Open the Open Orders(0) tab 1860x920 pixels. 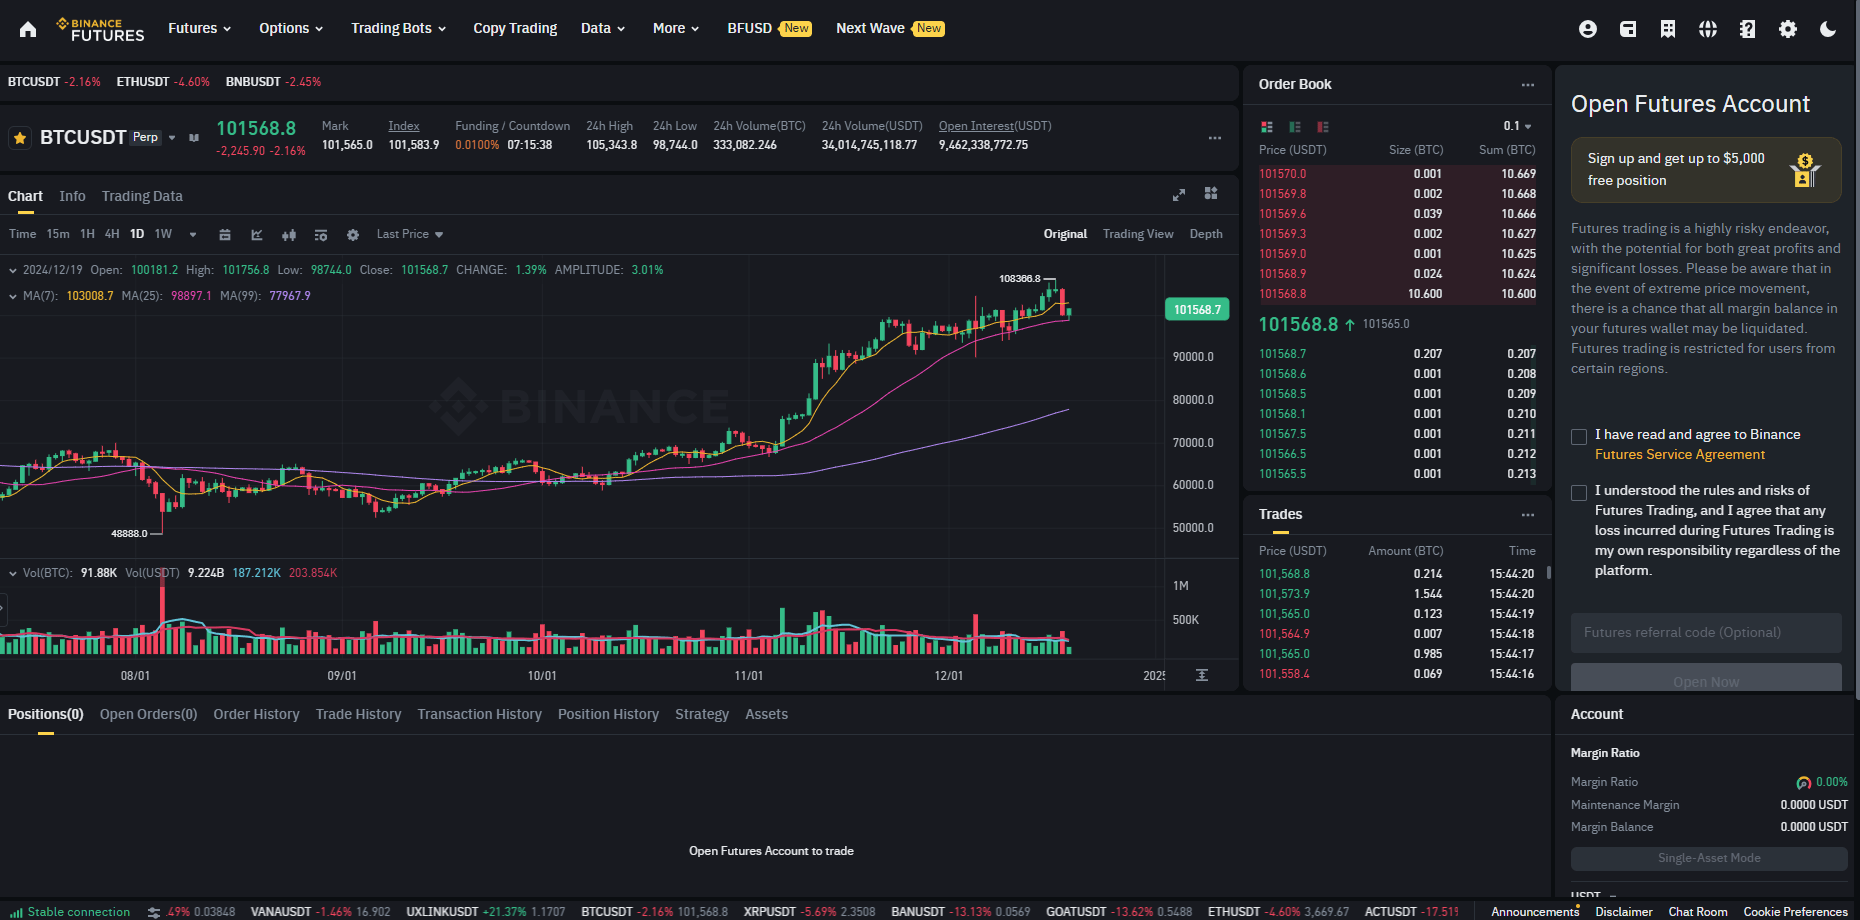(x=148, y=714)
